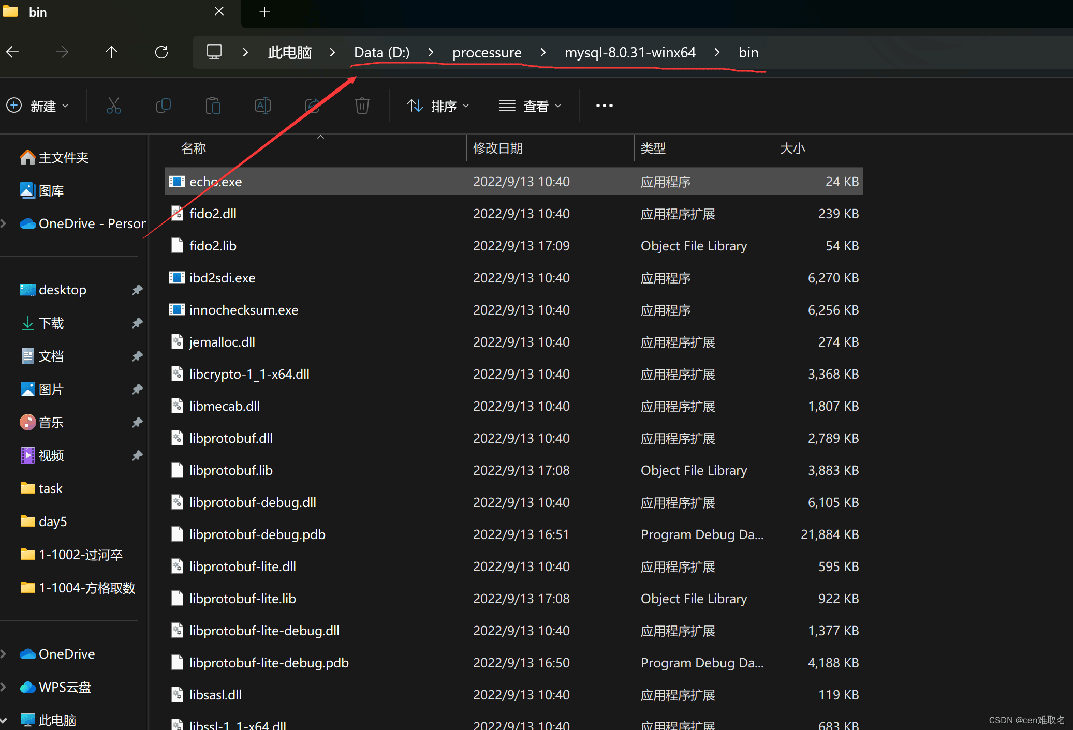Screen dimensions: 1073x730
Task: Click 此电脑 in the address bar
Action: tap(290, 52)
